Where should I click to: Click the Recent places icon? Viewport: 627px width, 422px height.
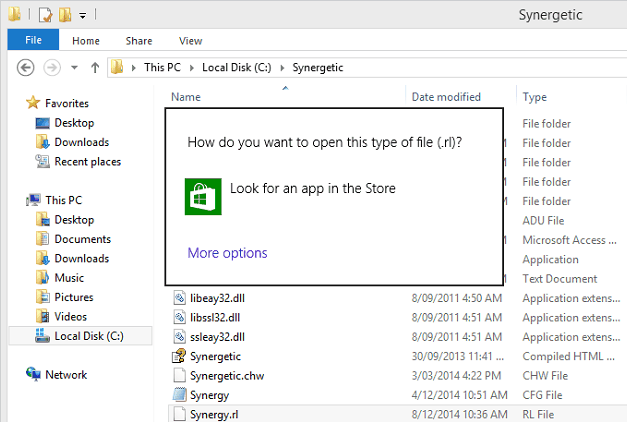coord(42,161)
